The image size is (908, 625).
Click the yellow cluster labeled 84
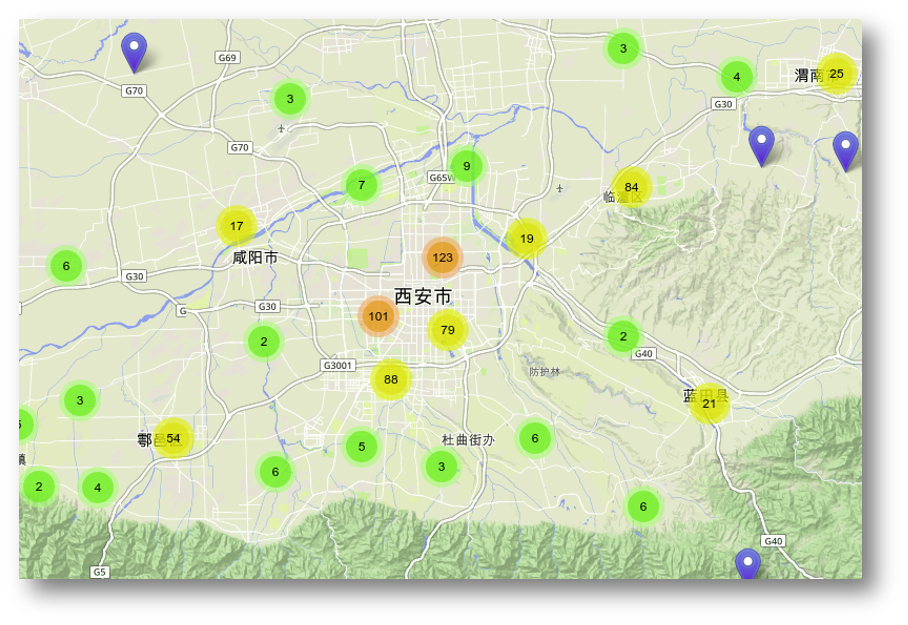(632, 187)
